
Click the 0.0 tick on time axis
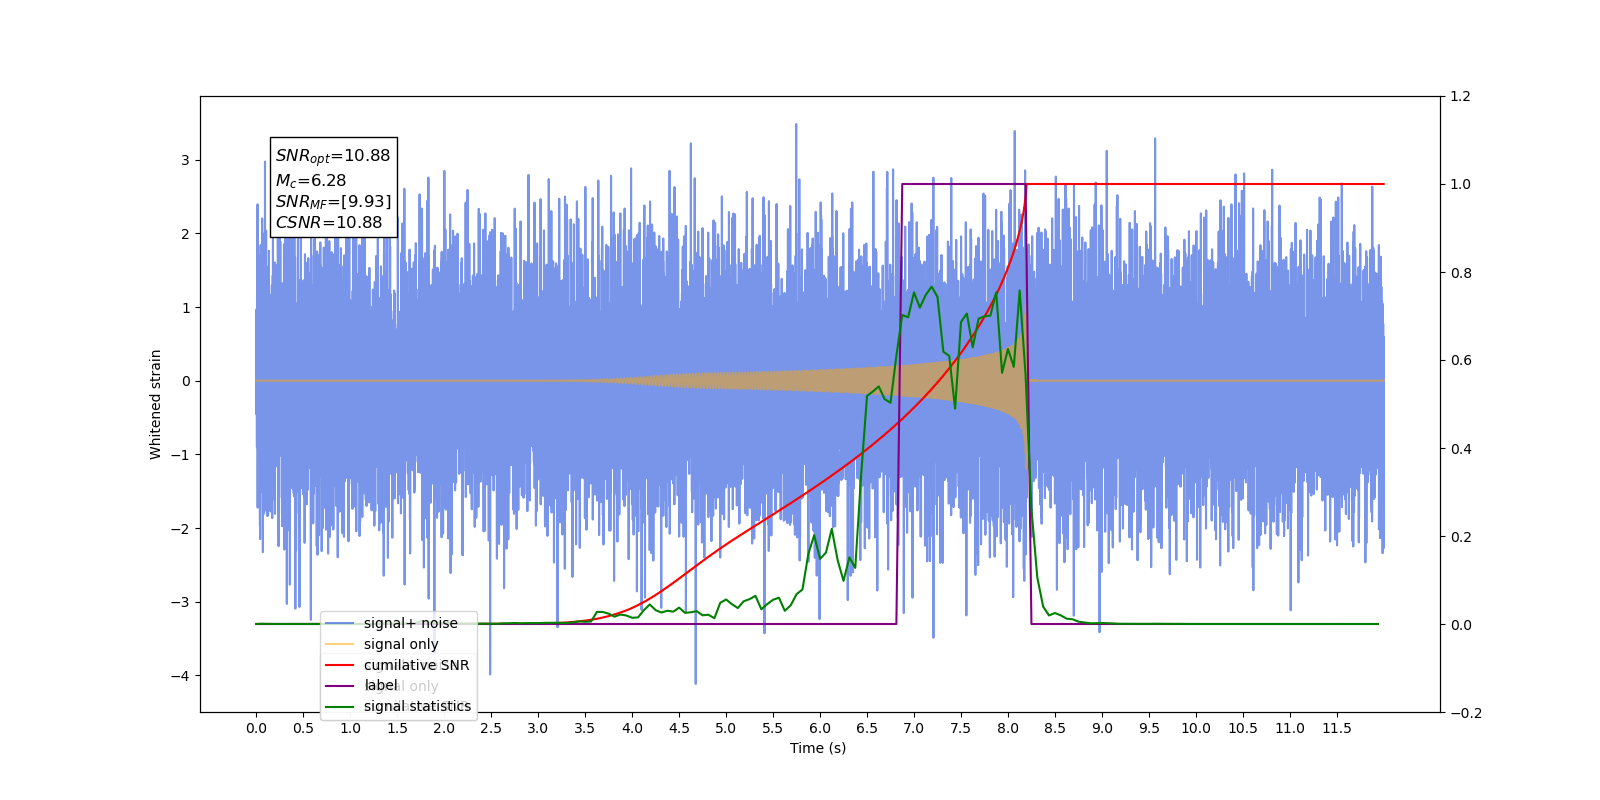point(256,728)
